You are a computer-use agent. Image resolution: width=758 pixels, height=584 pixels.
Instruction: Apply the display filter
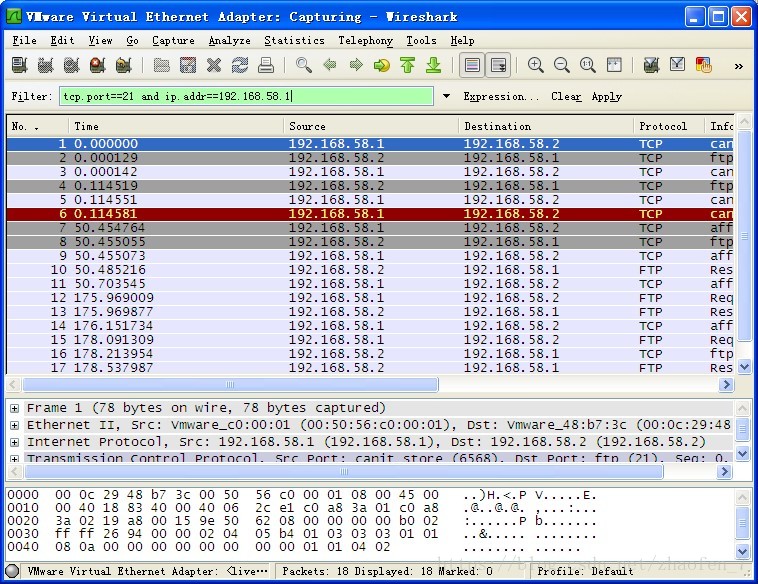coord(607,96)
